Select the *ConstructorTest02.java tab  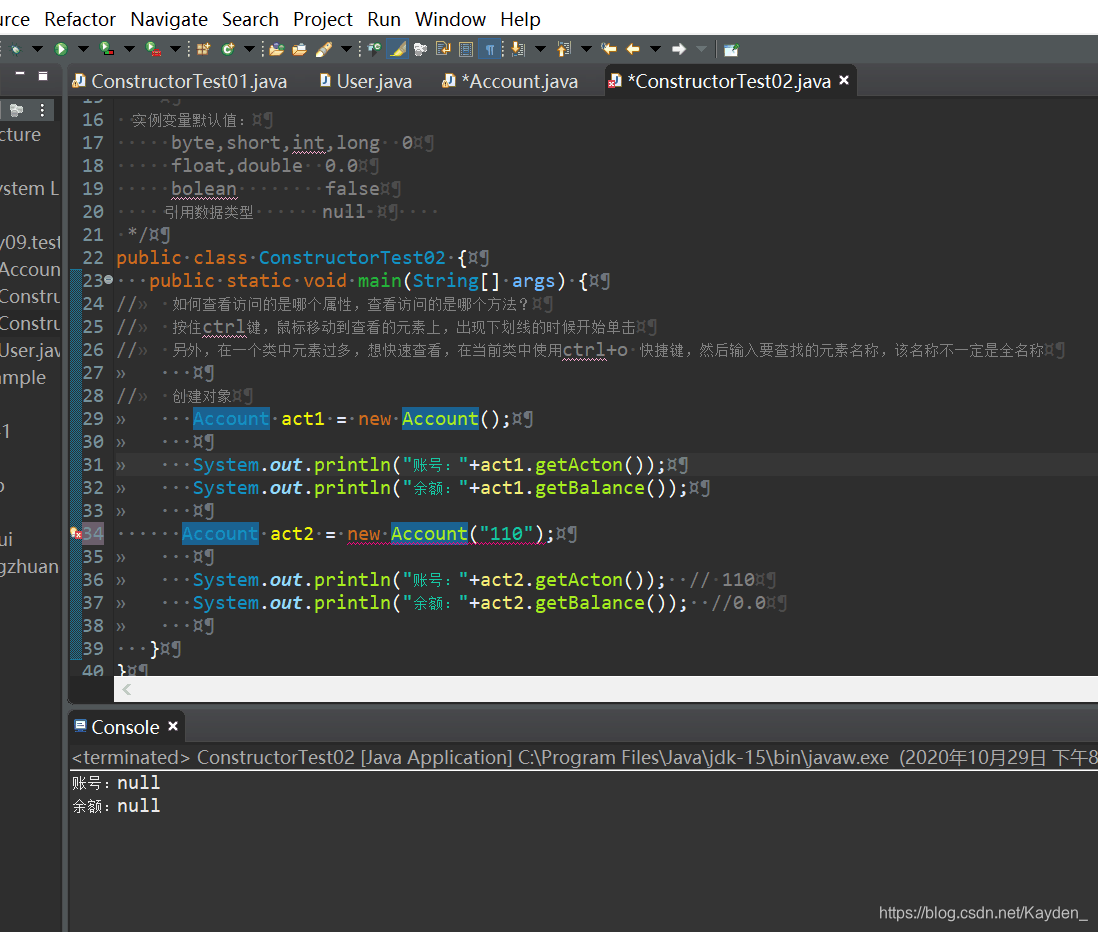coord(728,81)
